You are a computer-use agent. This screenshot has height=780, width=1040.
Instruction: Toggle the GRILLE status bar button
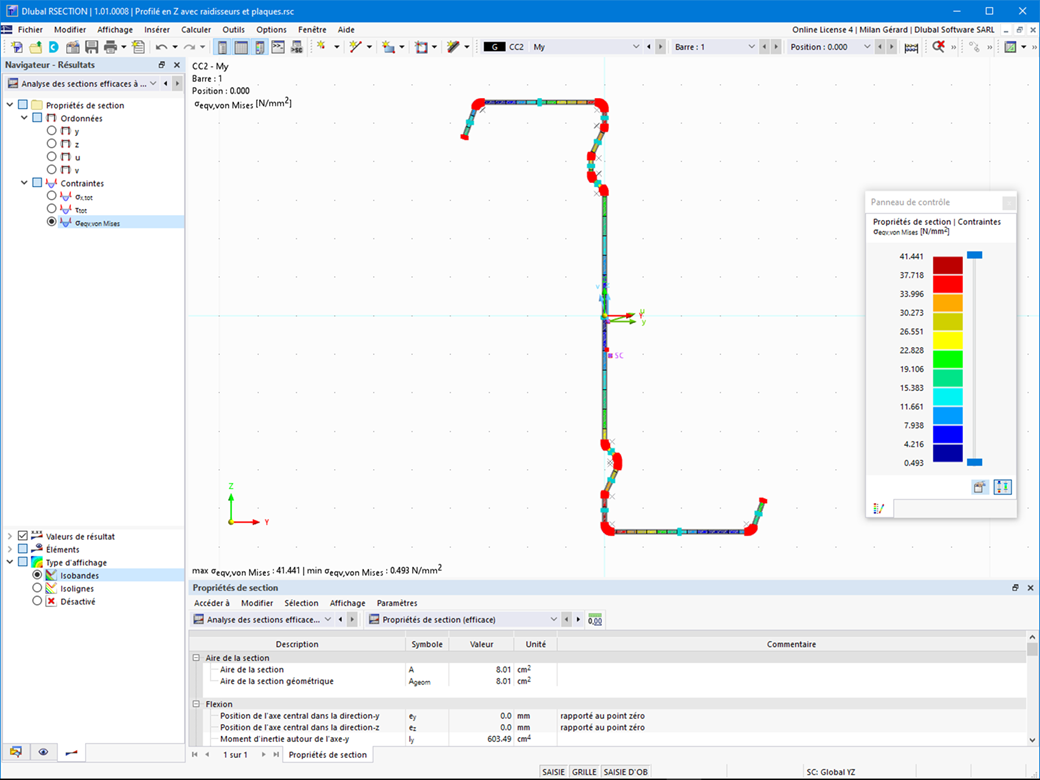[x=584, y=772]
